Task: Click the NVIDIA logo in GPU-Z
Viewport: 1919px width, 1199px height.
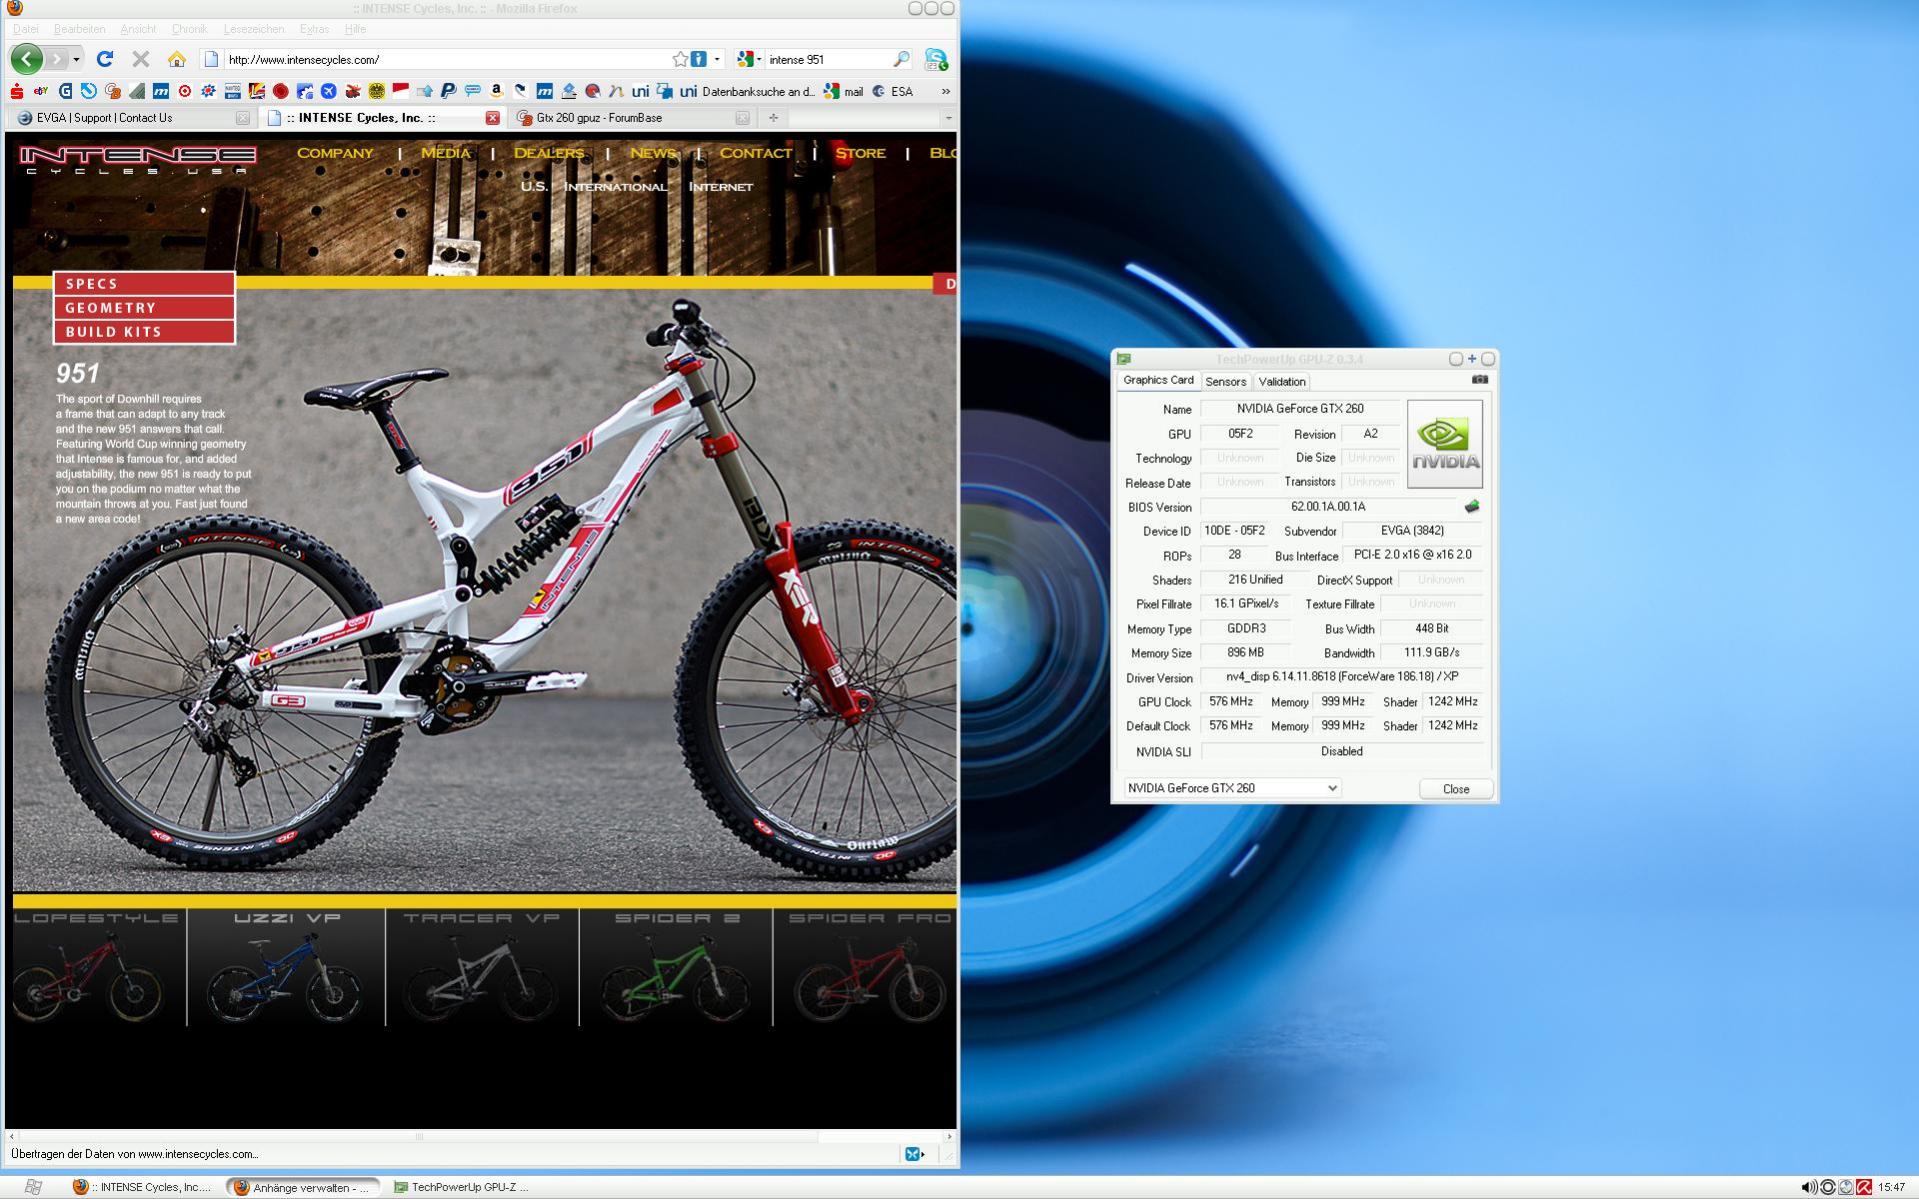Action: click(x=1445, y=444)
